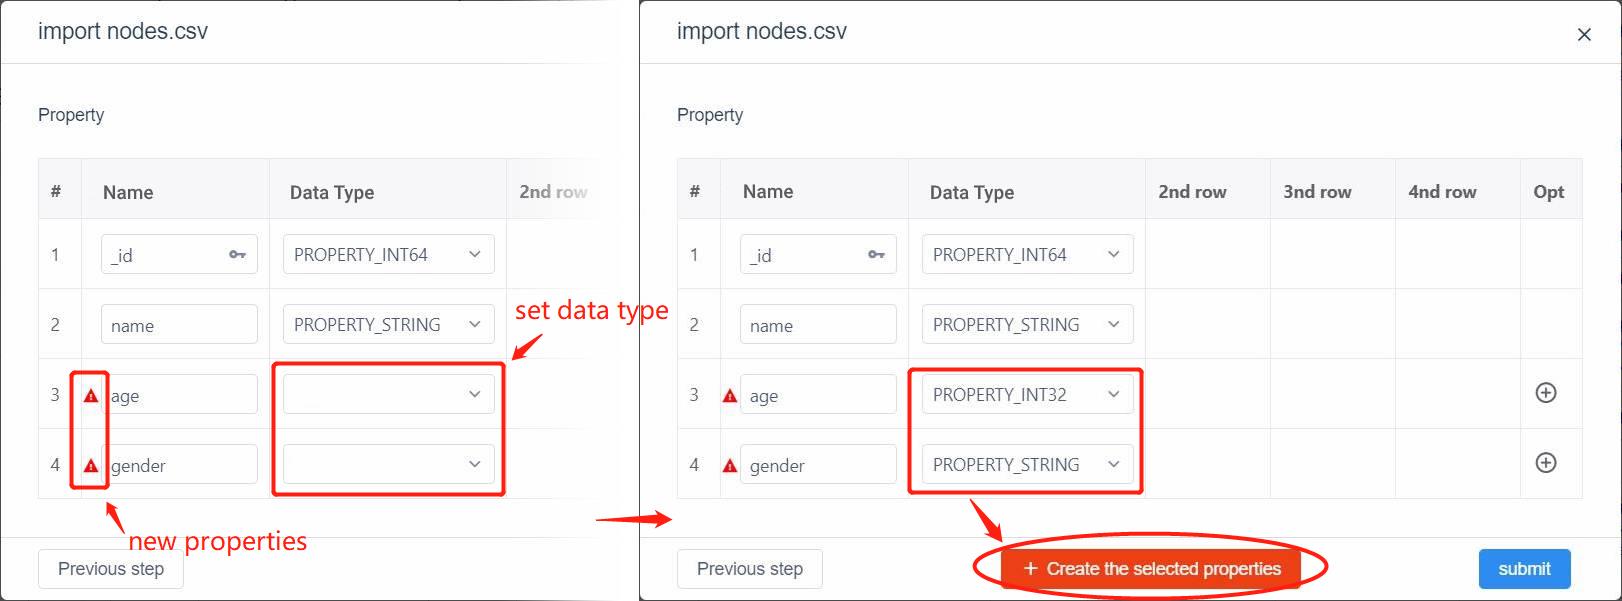Image resolution: width=1622 pixels, height=601 pixels.
Task: Click plus icon in age row
Action: 1545,393
